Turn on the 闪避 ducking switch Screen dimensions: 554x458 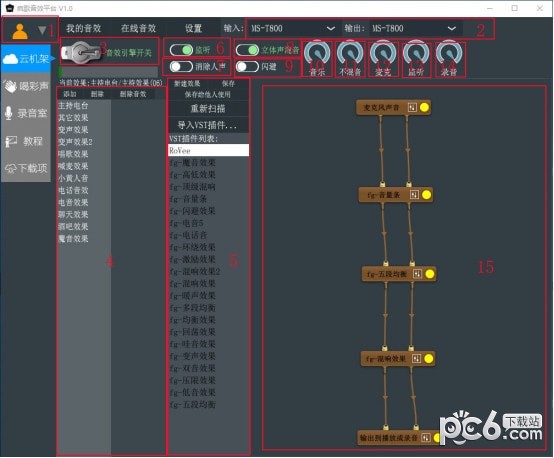tap(247, 66)
